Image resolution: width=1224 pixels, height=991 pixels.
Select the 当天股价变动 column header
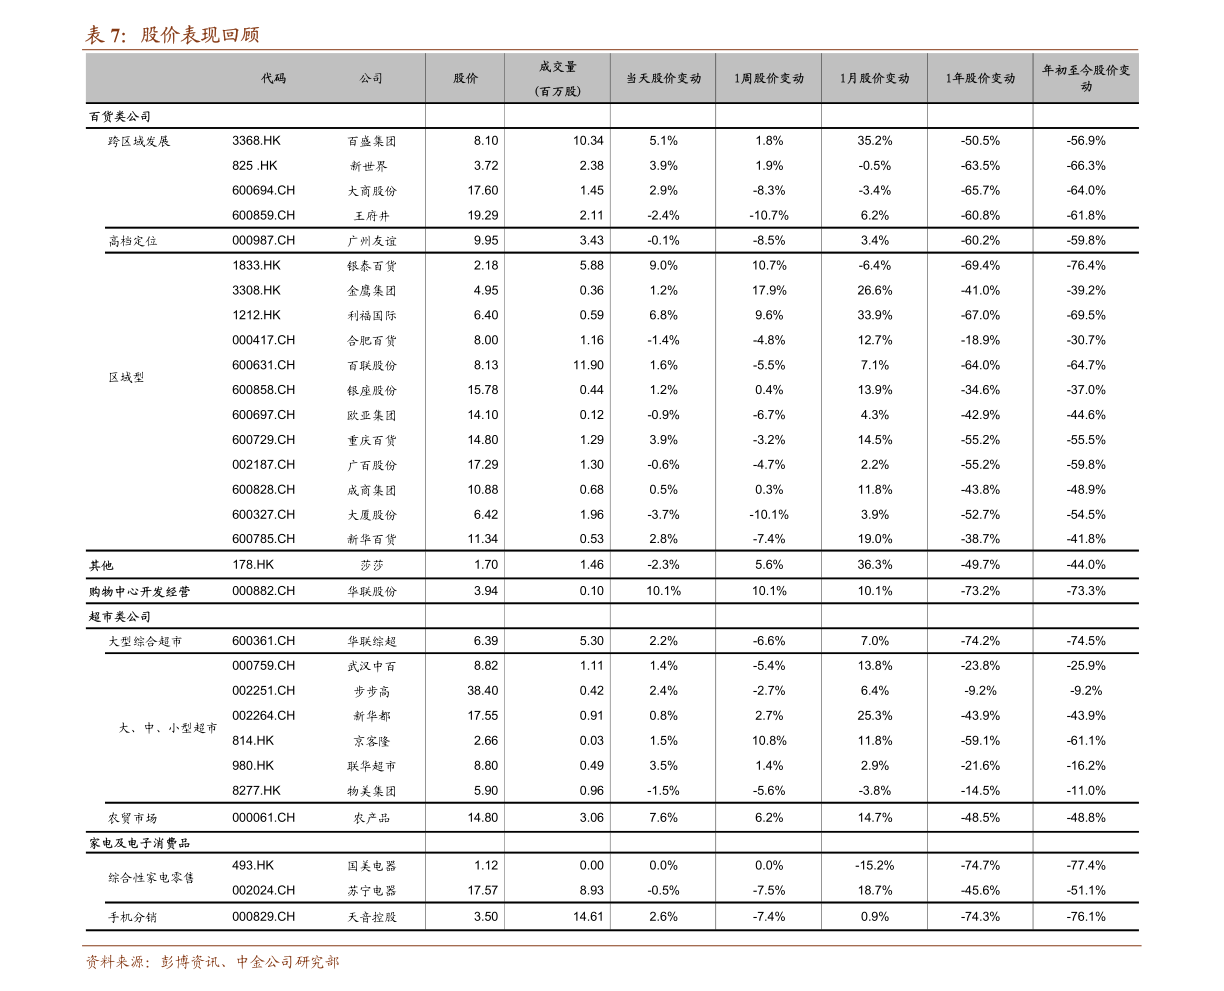coord(663,78)
